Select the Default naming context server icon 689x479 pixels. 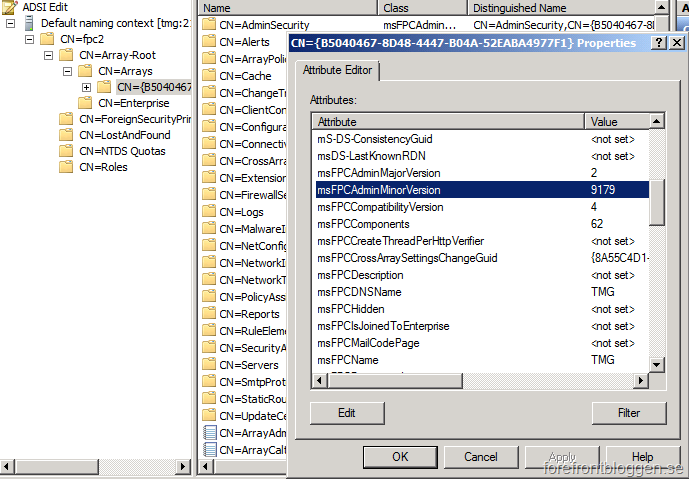[x=29, y=23]
